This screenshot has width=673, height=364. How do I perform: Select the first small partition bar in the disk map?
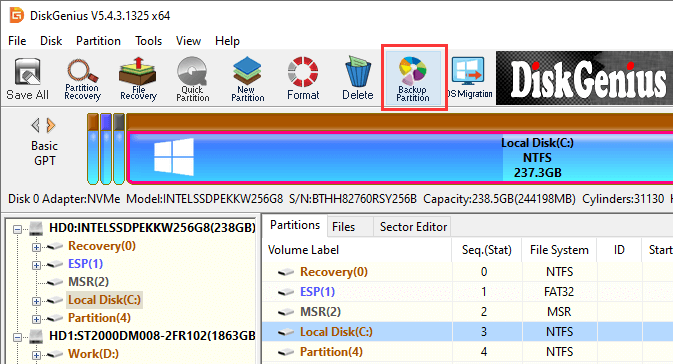pos(93,149)
